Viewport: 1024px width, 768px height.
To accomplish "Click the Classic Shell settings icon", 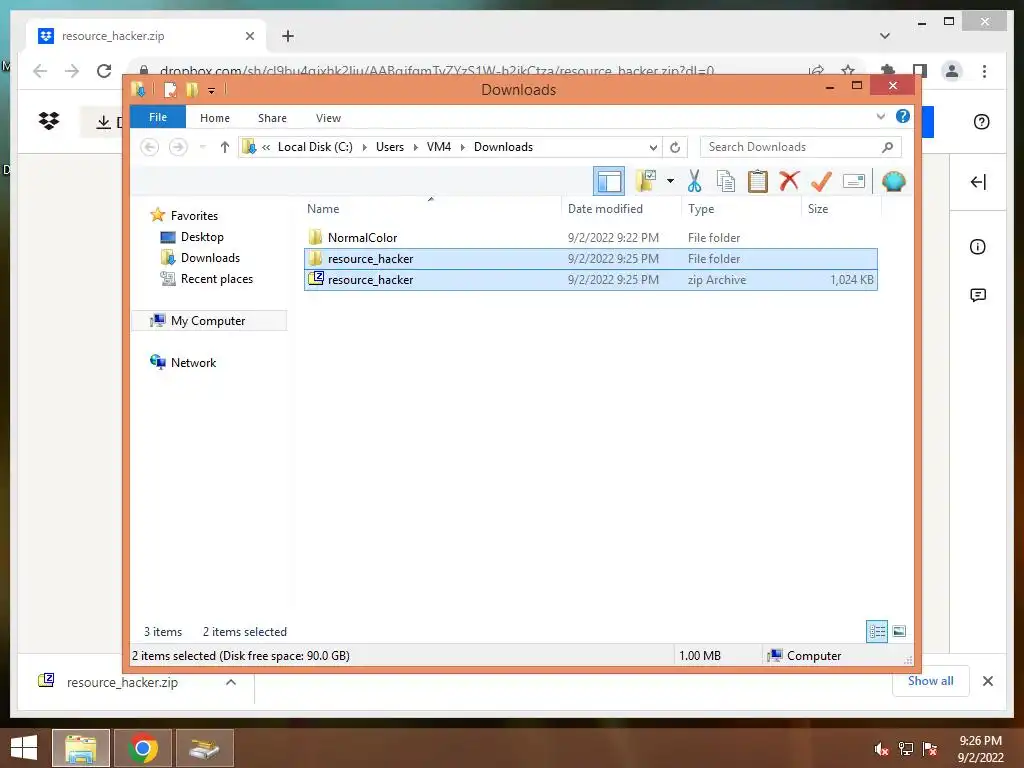I will (893, 181).
